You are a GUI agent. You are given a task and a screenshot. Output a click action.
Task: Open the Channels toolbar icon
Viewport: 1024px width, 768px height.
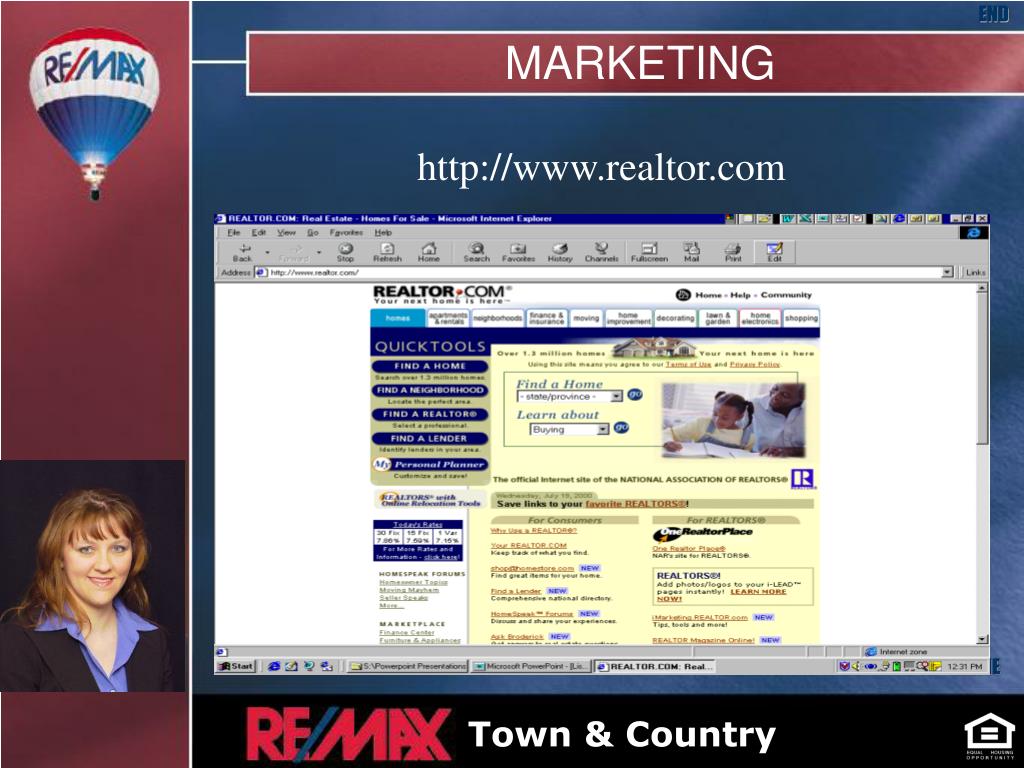tap(601, 252)
